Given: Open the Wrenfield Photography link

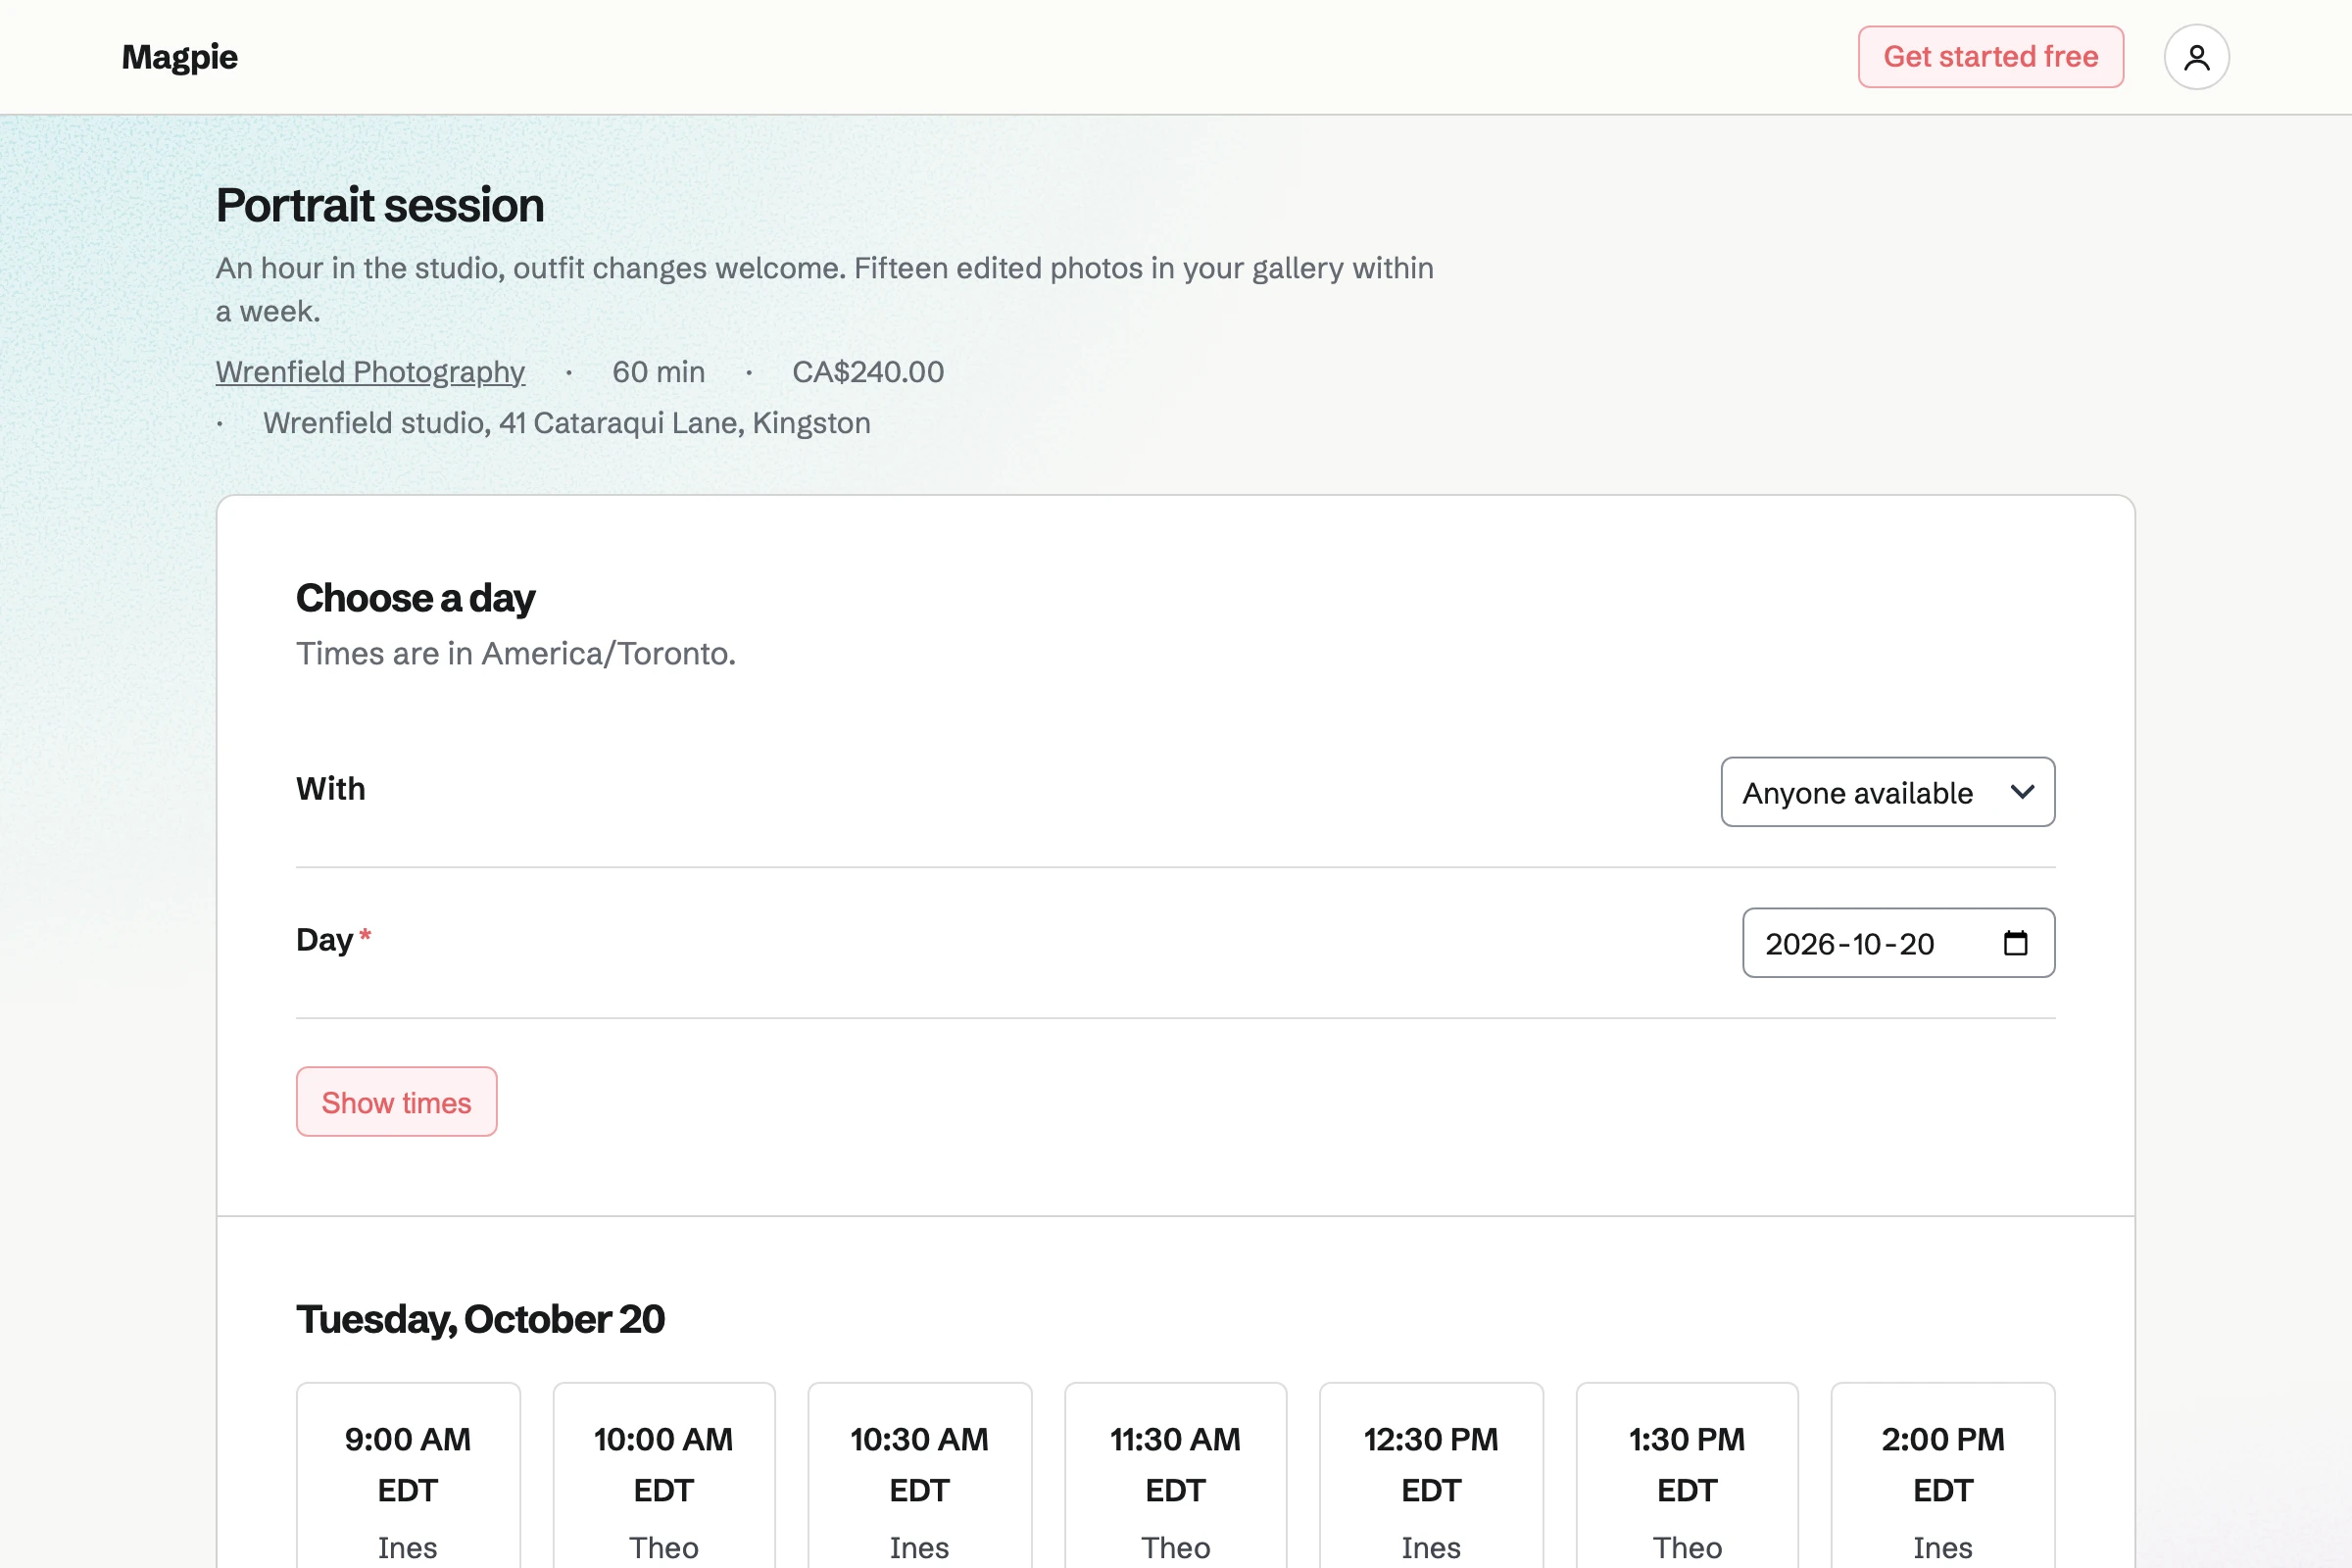Looking at the screenshot, I should (370, 372).
